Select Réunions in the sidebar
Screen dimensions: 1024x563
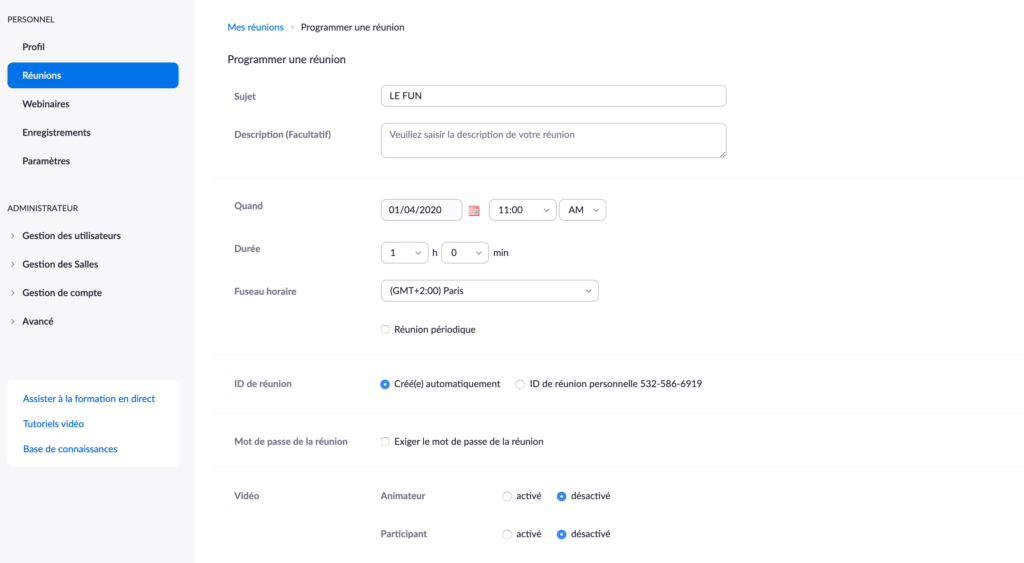(x=93, y=76)
